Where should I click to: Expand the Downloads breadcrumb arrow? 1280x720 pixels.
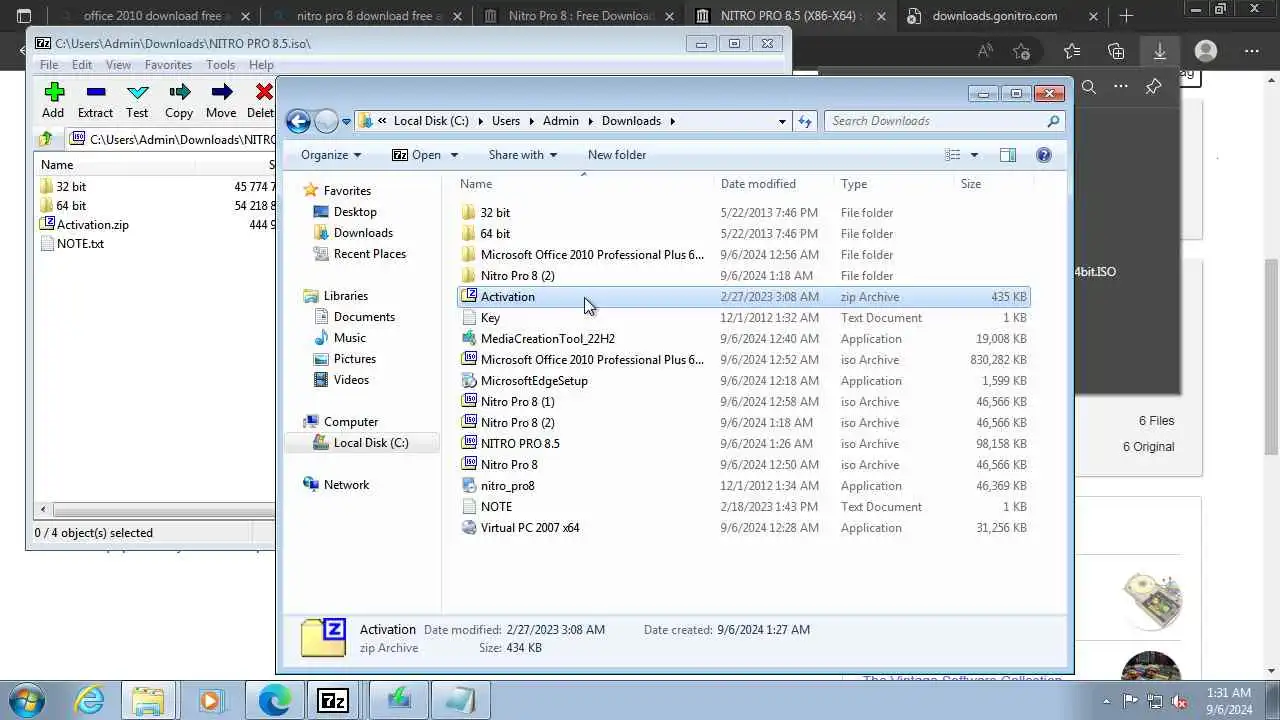(672, 121)
